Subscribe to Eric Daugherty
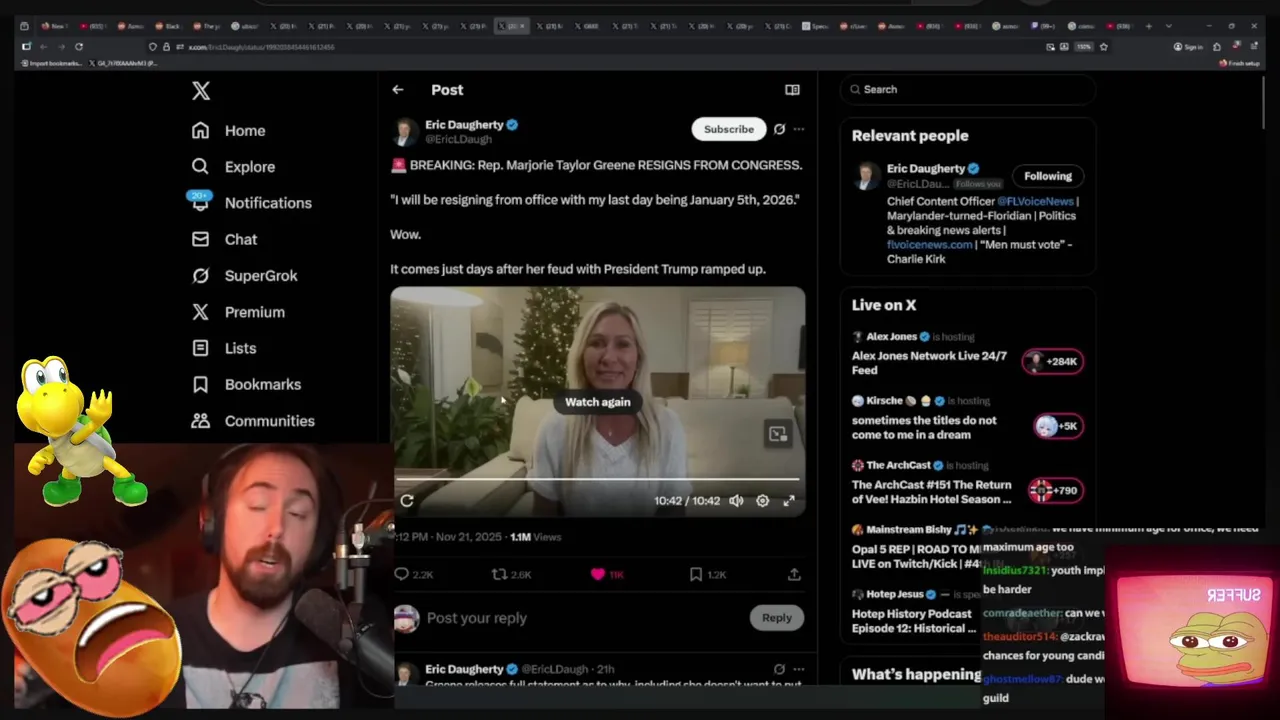Image resolution: width=1280 pixels, height=720 pixels. 728,129
